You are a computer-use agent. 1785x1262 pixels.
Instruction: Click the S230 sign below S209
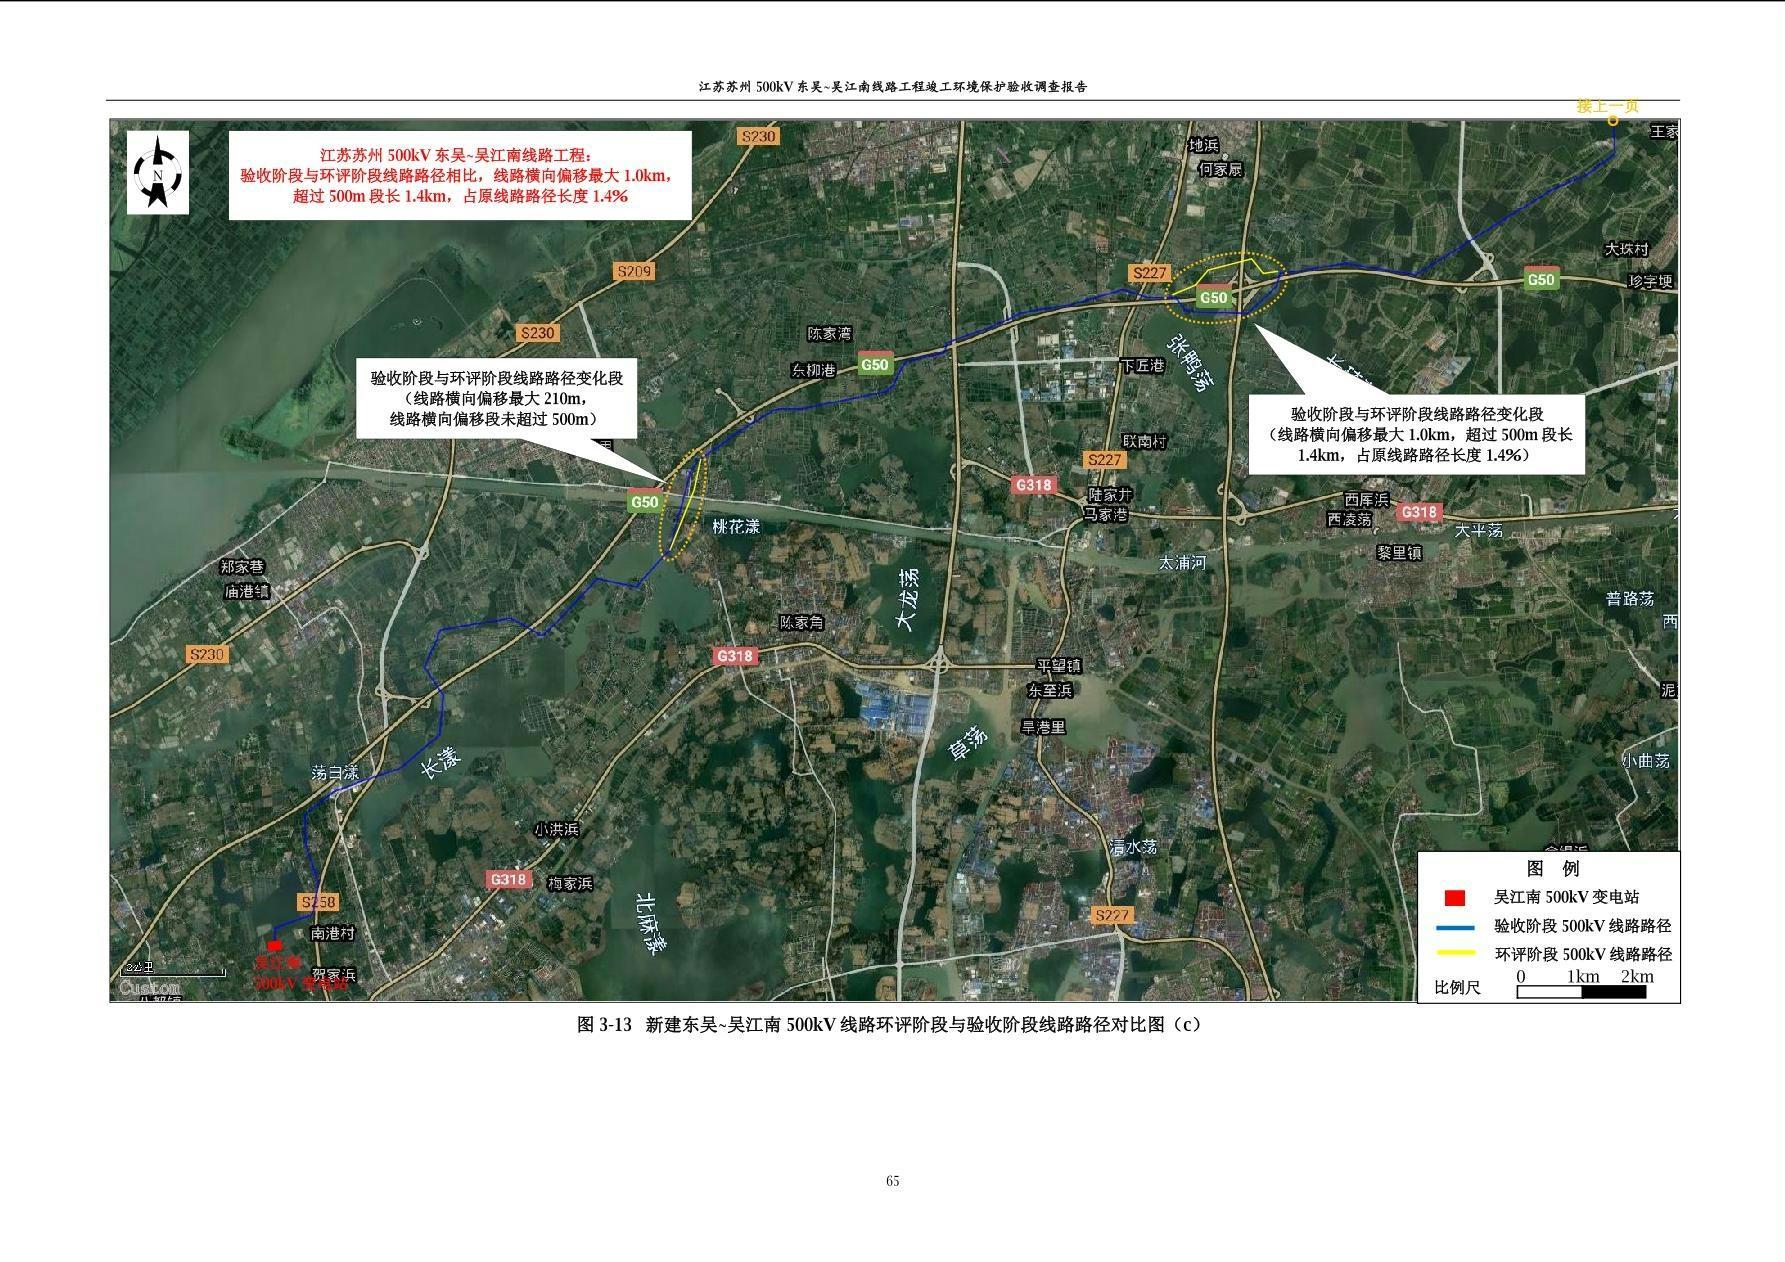[x=537, y=333]
